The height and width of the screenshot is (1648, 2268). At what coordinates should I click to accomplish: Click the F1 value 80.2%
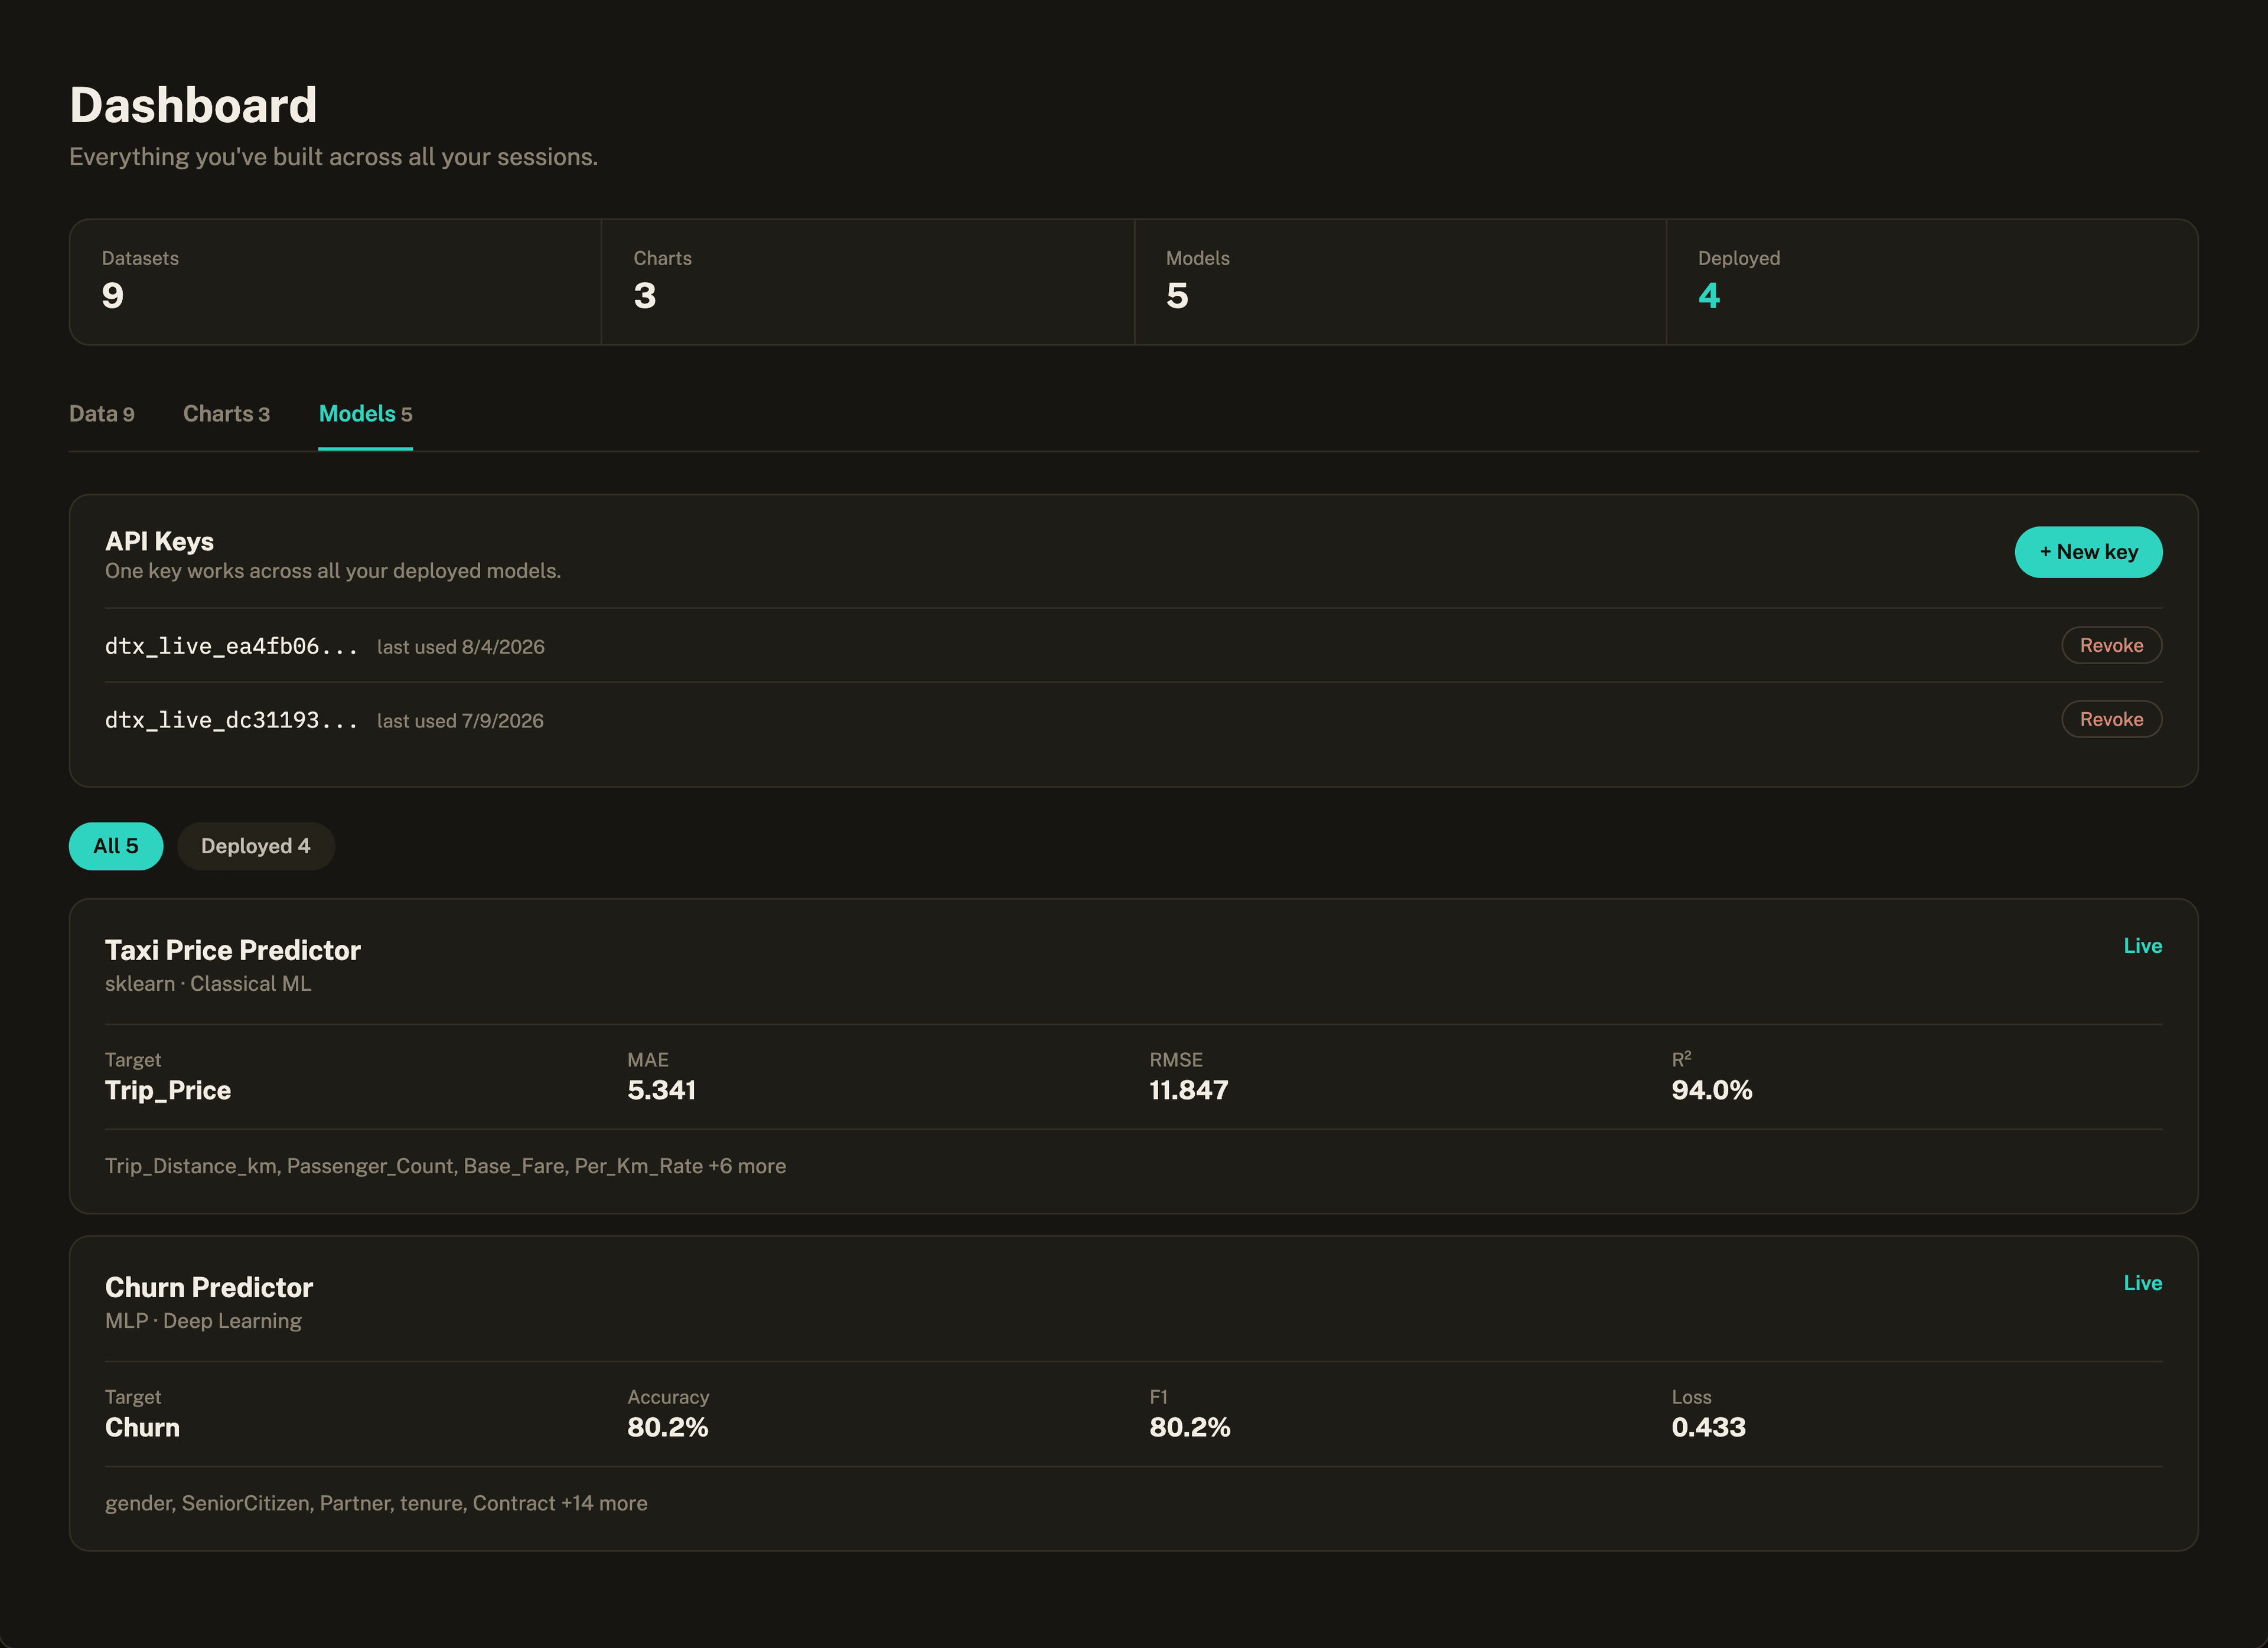1189,1427
